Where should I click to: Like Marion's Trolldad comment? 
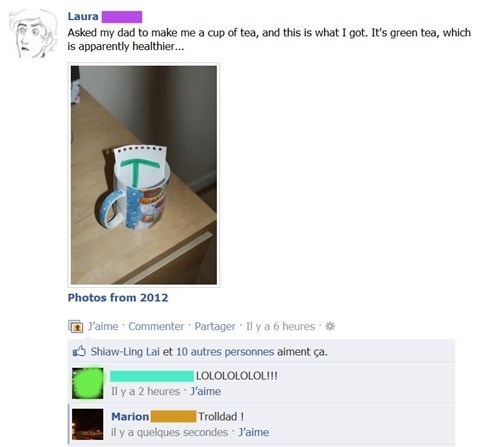click(253, 432)
